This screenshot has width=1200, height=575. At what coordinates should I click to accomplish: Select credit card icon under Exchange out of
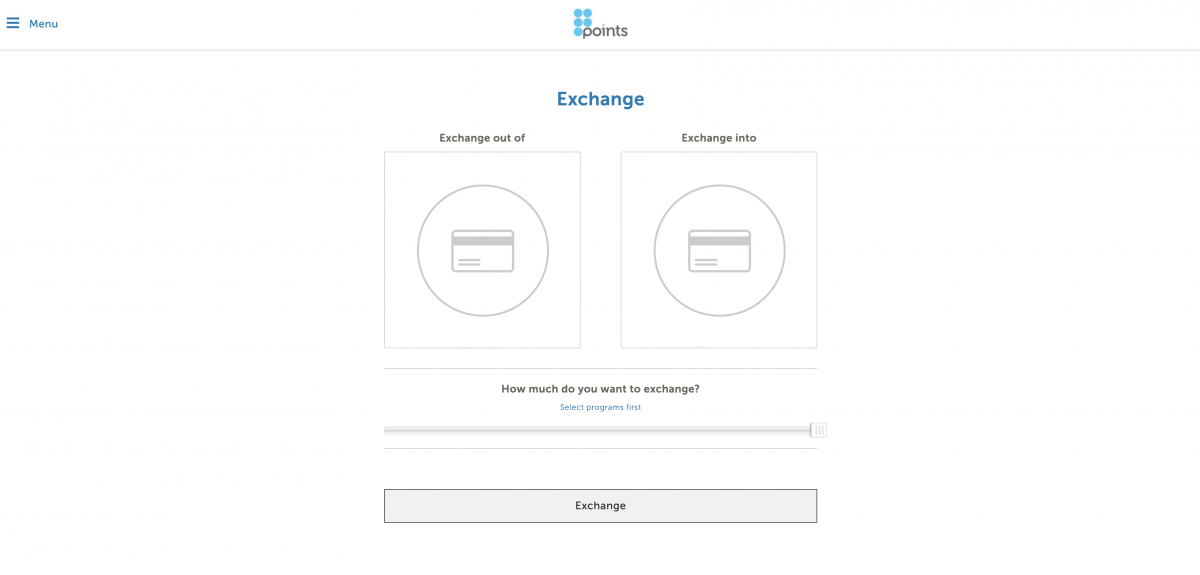pos(483,251)
